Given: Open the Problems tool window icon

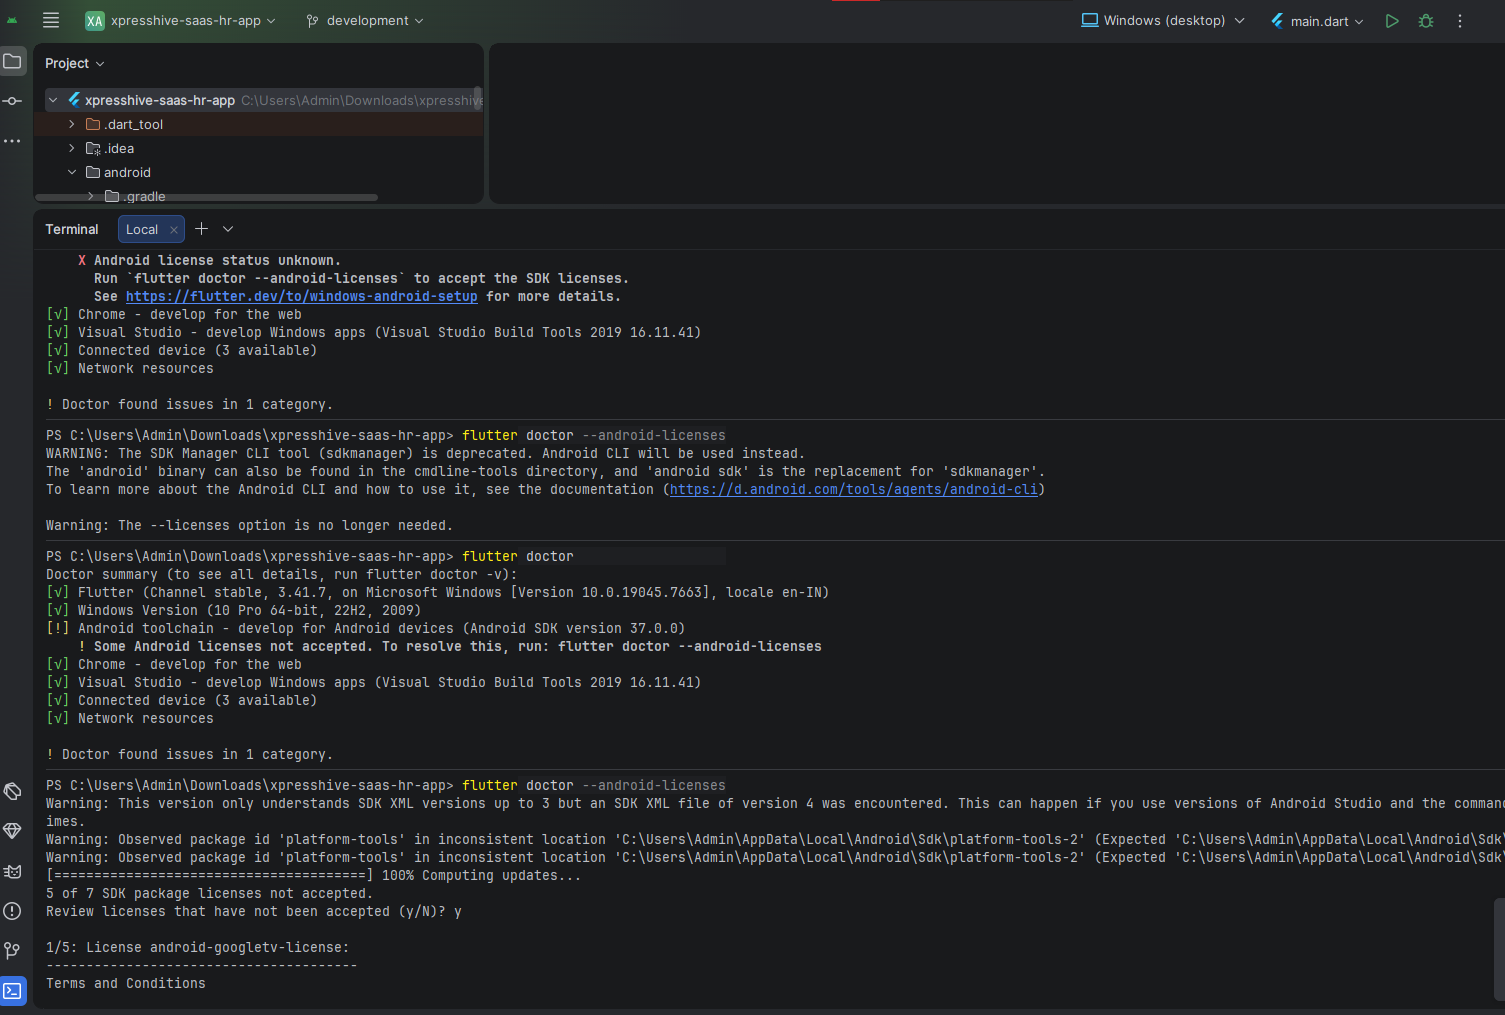Looking at the screenshot, I should (13, 911).
